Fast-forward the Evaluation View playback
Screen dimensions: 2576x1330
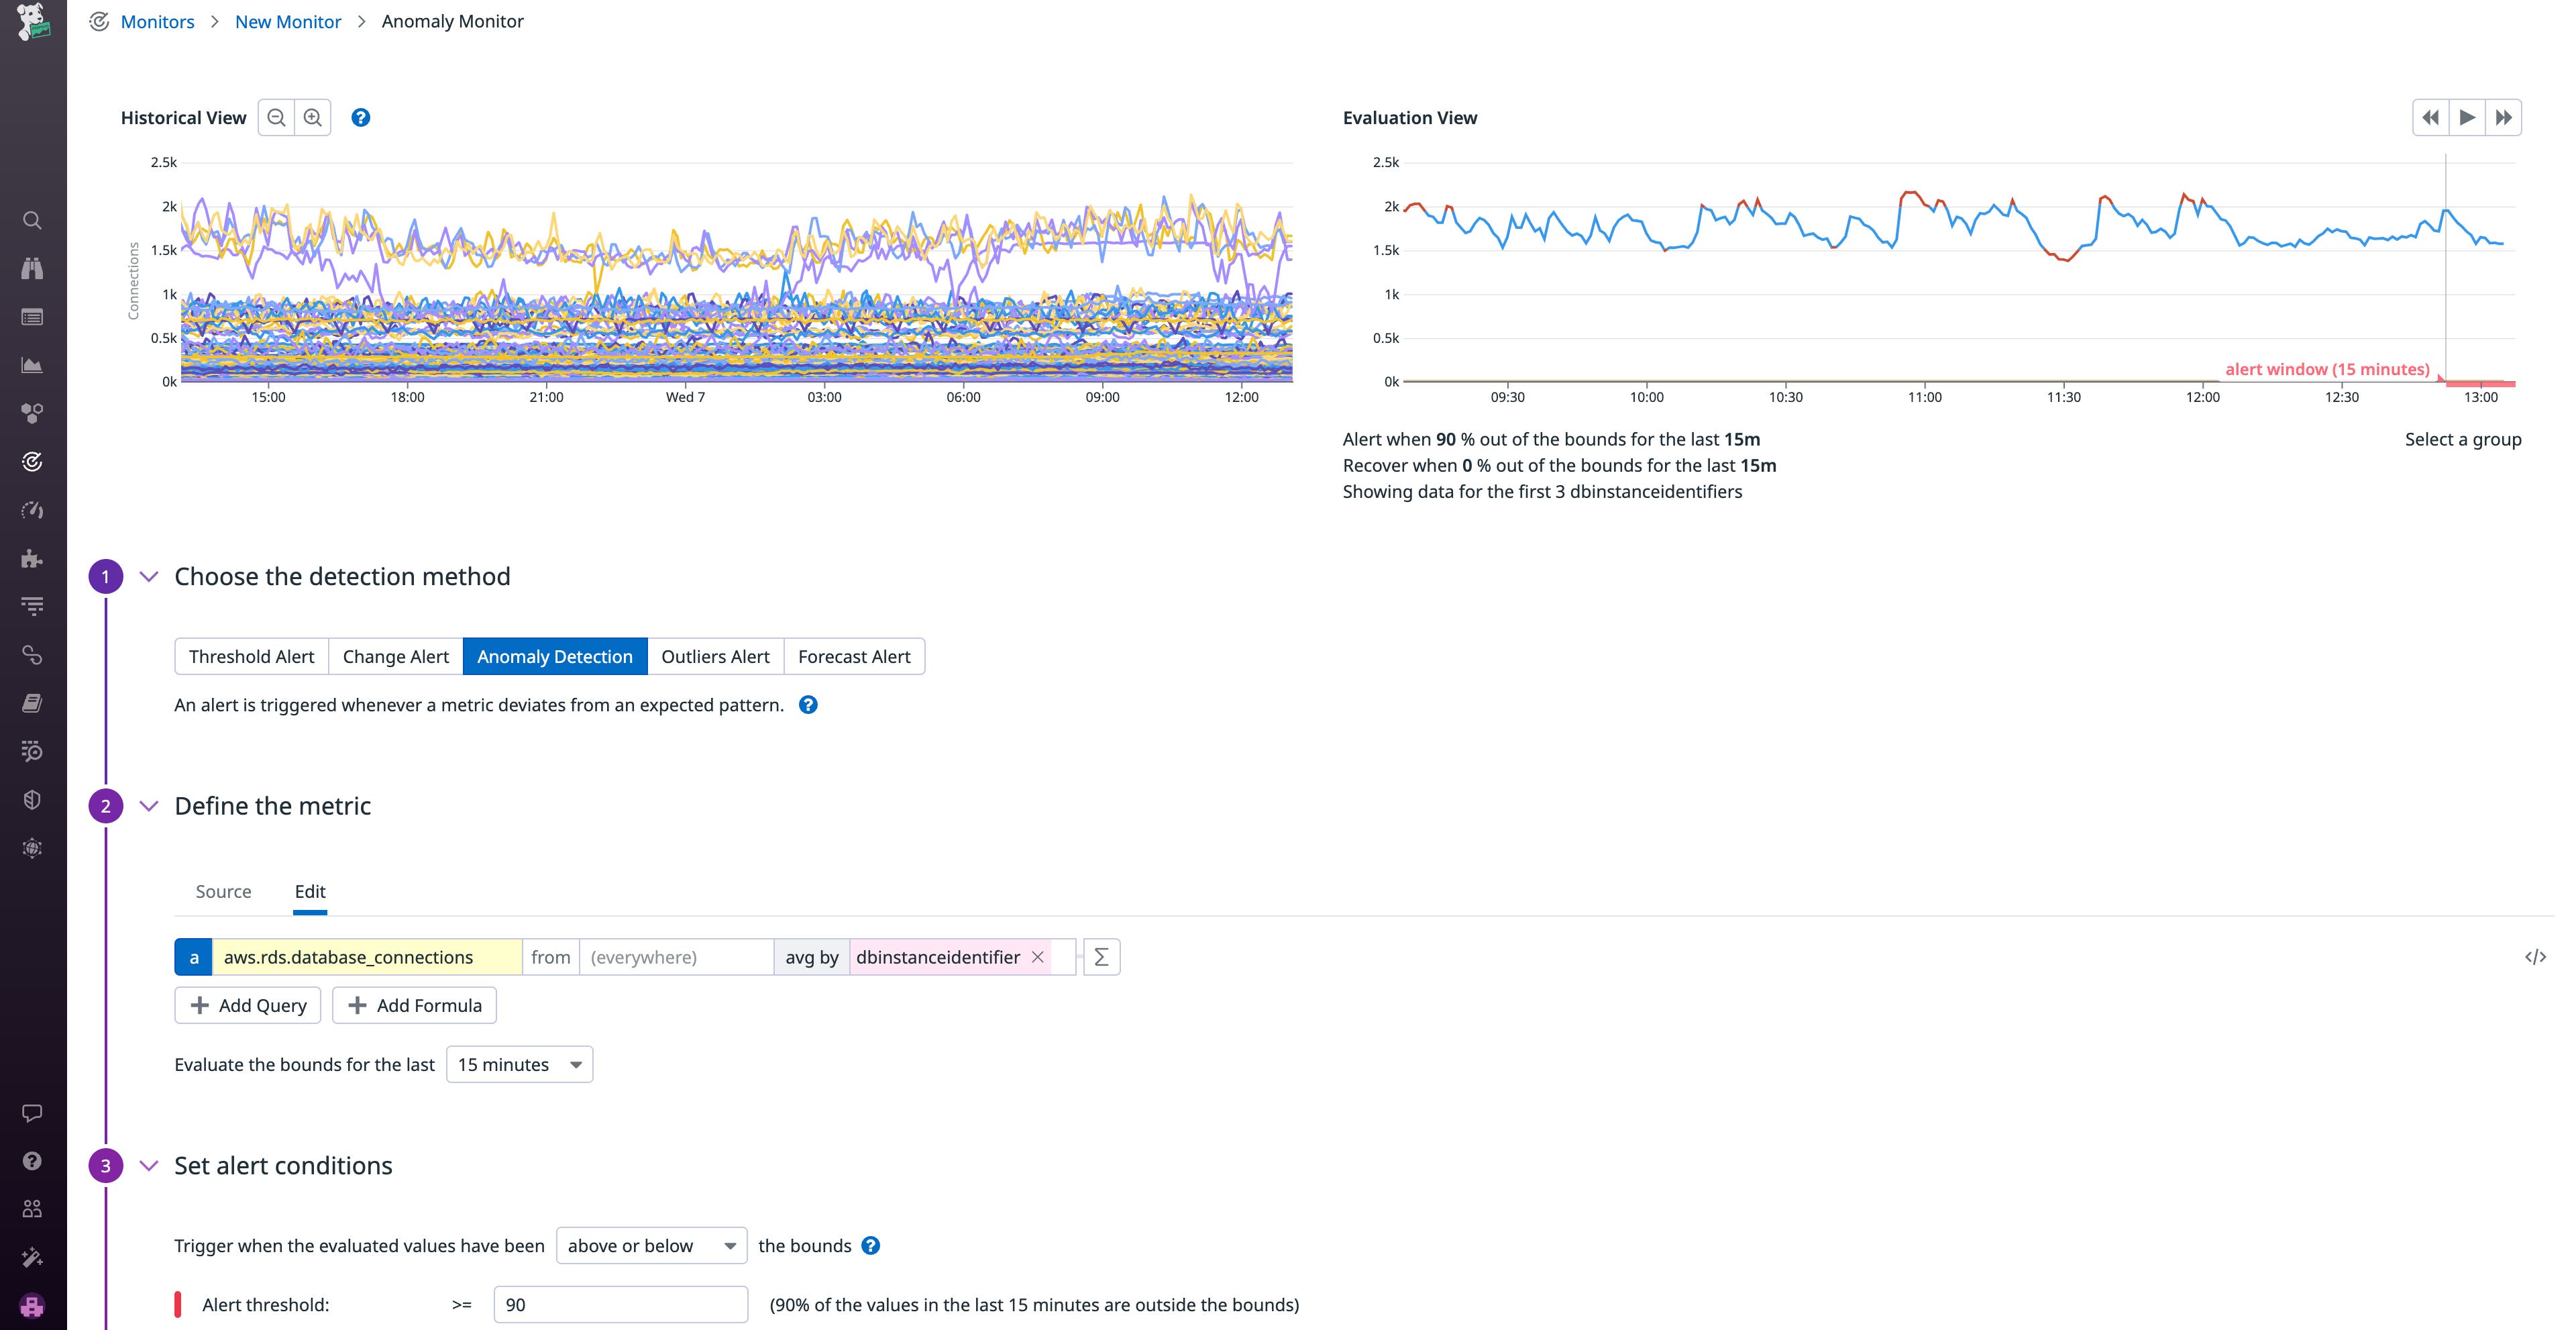click(2503, 117)
